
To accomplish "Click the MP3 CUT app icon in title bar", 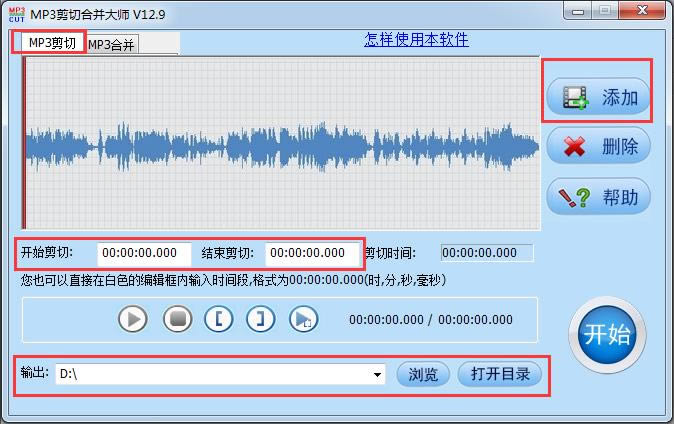I will (17, 14).
